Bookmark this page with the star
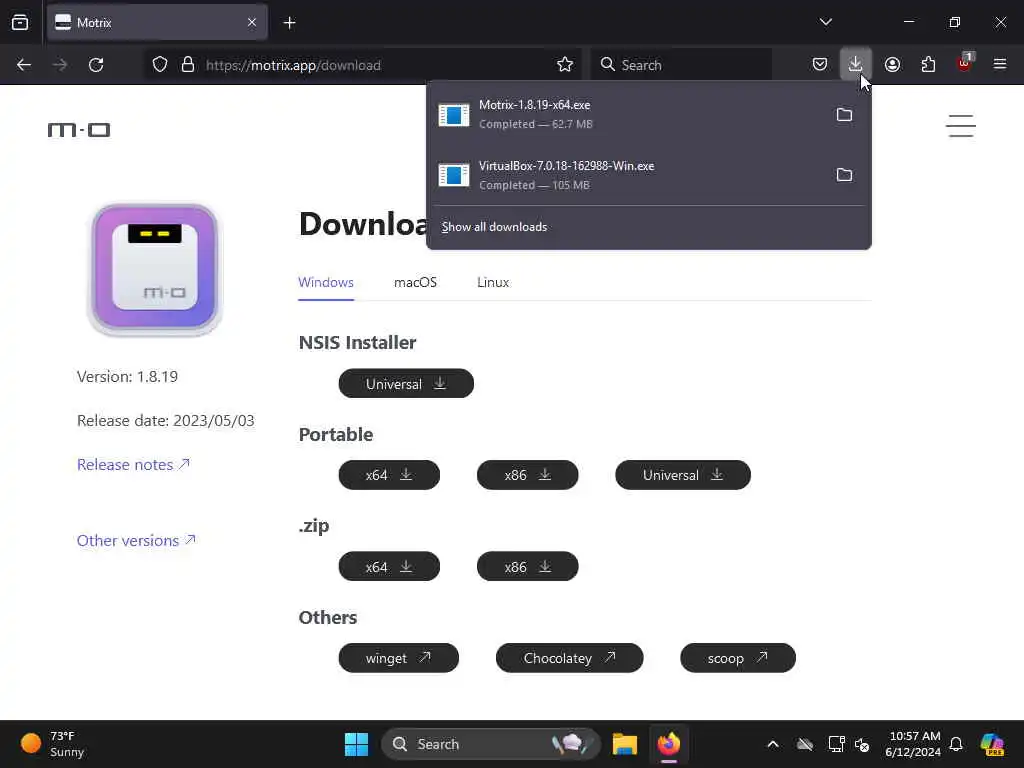 click(565, 65)
